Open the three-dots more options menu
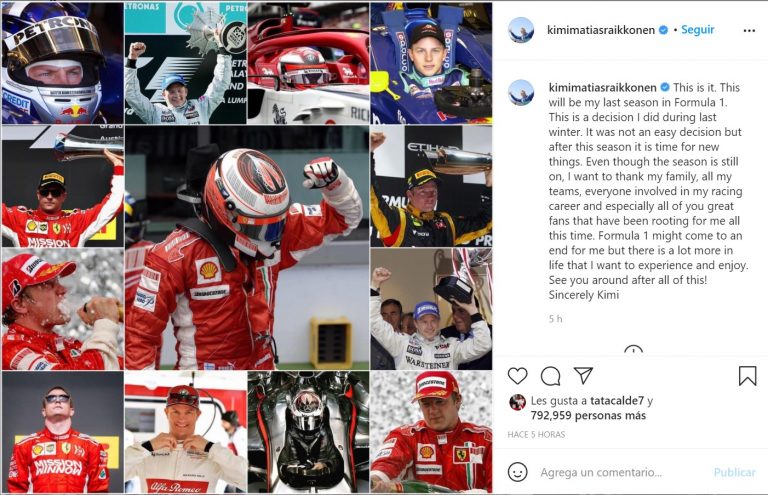Viewport: 768px width, 495px height. point(749,30)
